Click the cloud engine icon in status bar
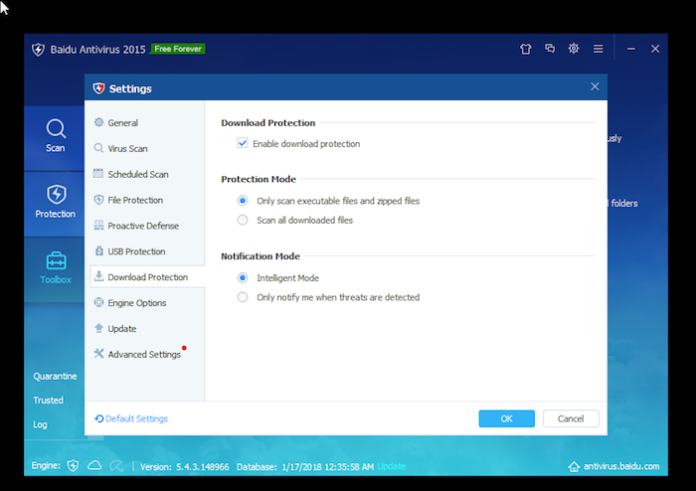The height and width of the screenshot is (491, 696). pyautogui.click(x=94, y=465)
